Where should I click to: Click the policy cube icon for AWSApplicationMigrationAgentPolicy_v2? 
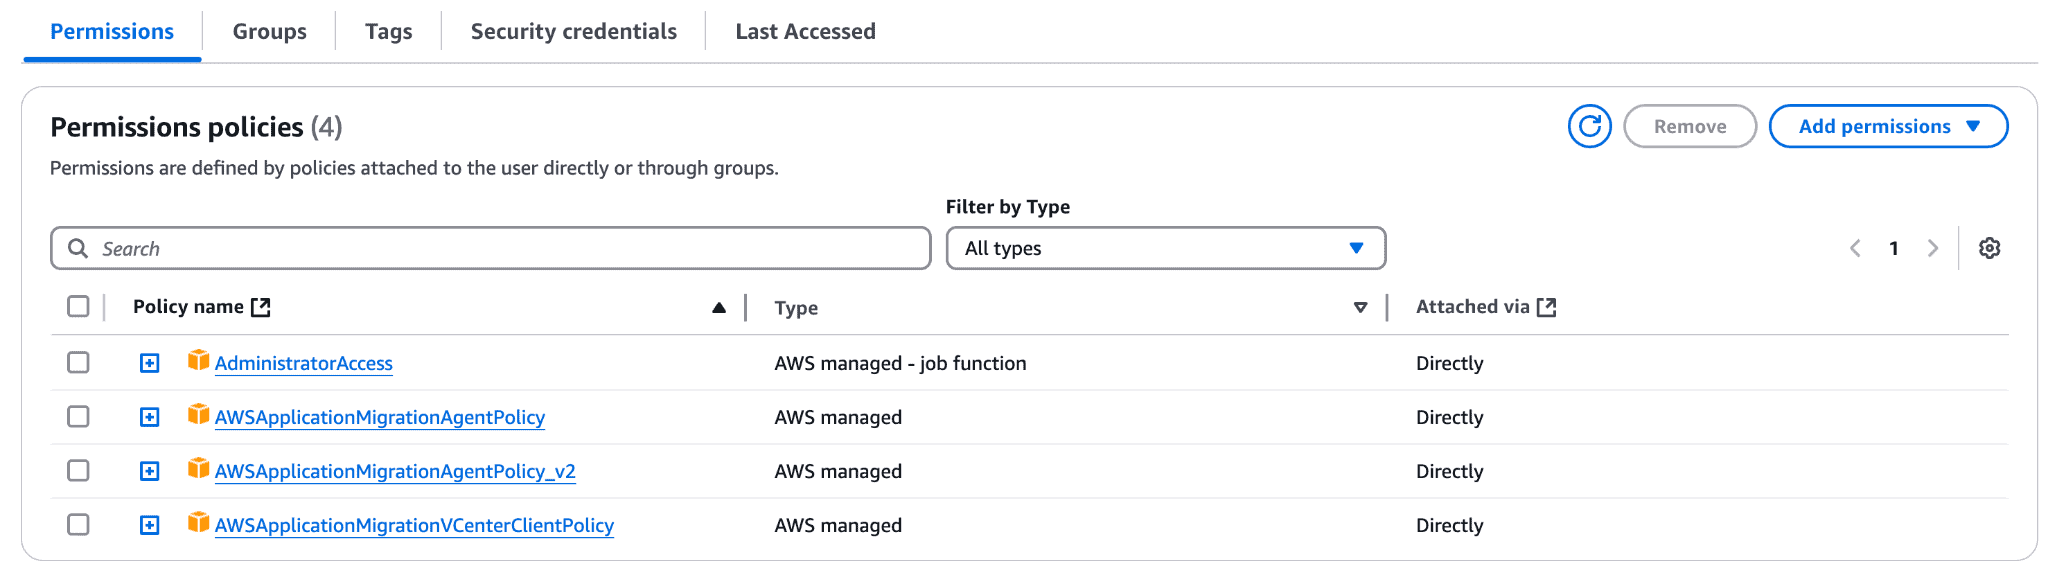point(198,468)
